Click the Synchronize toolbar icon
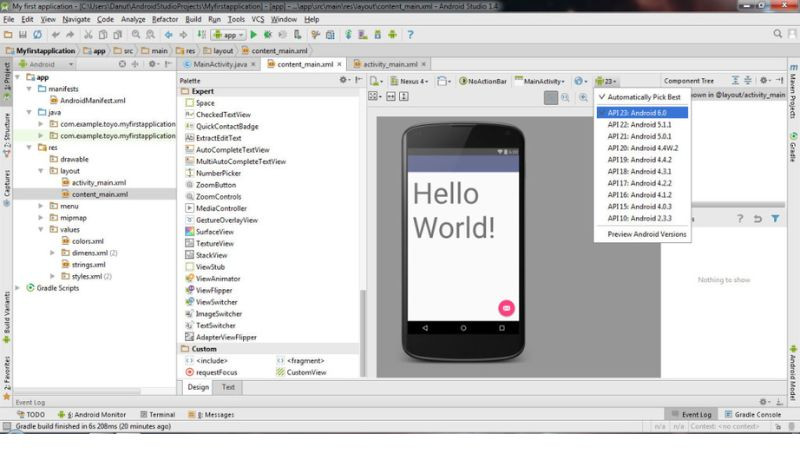 [37, 35]
